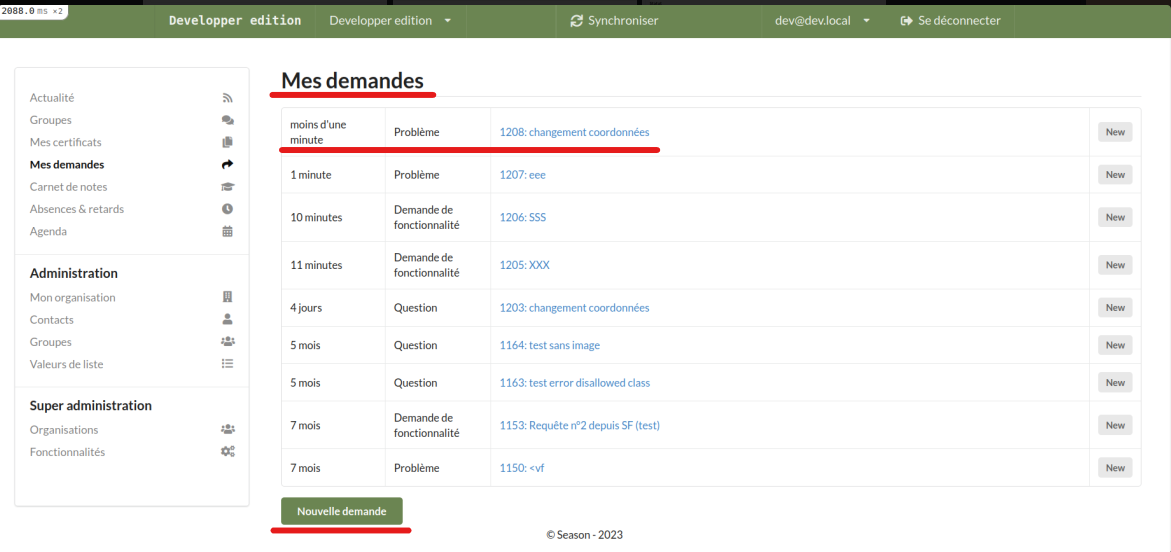Image resolution: width=1171 pixels, height=552 pixels.
Task: Click the RSS icon beside Actualité
Action: (227, 98)
